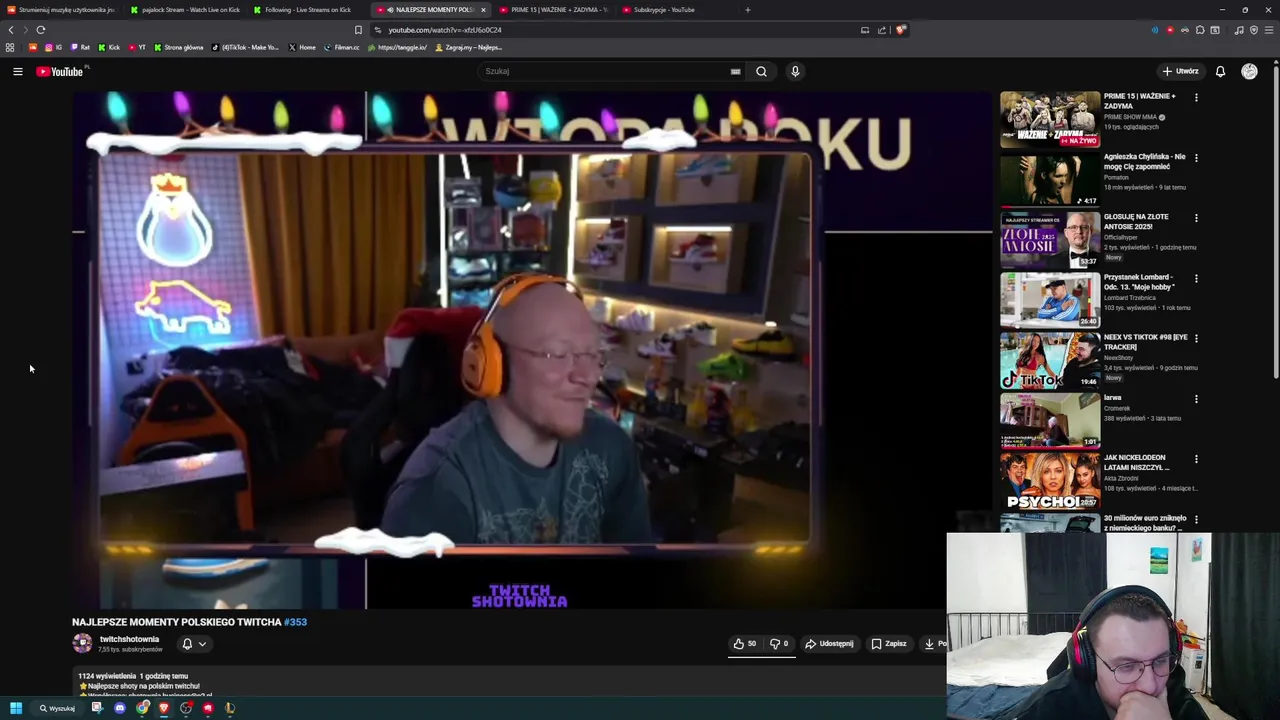This screenshot has width=1280, height=720.
Task: Open the TikTok bookmark
Action: pos(246,47)
